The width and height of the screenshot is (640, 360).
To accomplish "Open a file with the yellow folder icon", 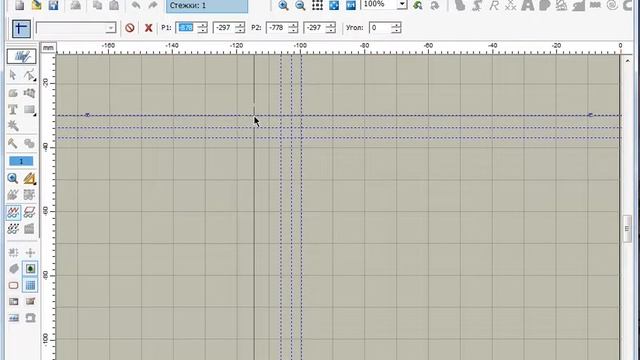I will pyautogui.click(x=36, y=5).
